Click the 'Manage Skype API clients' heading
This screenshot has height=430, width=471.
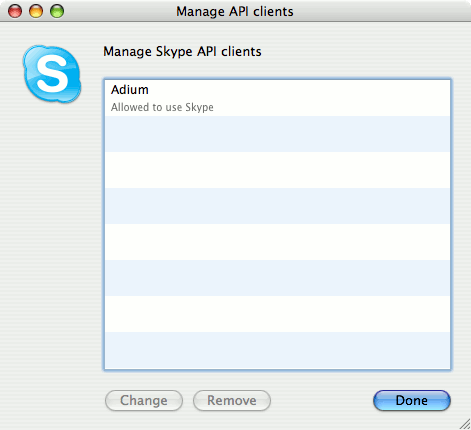[x=182, y=52]
